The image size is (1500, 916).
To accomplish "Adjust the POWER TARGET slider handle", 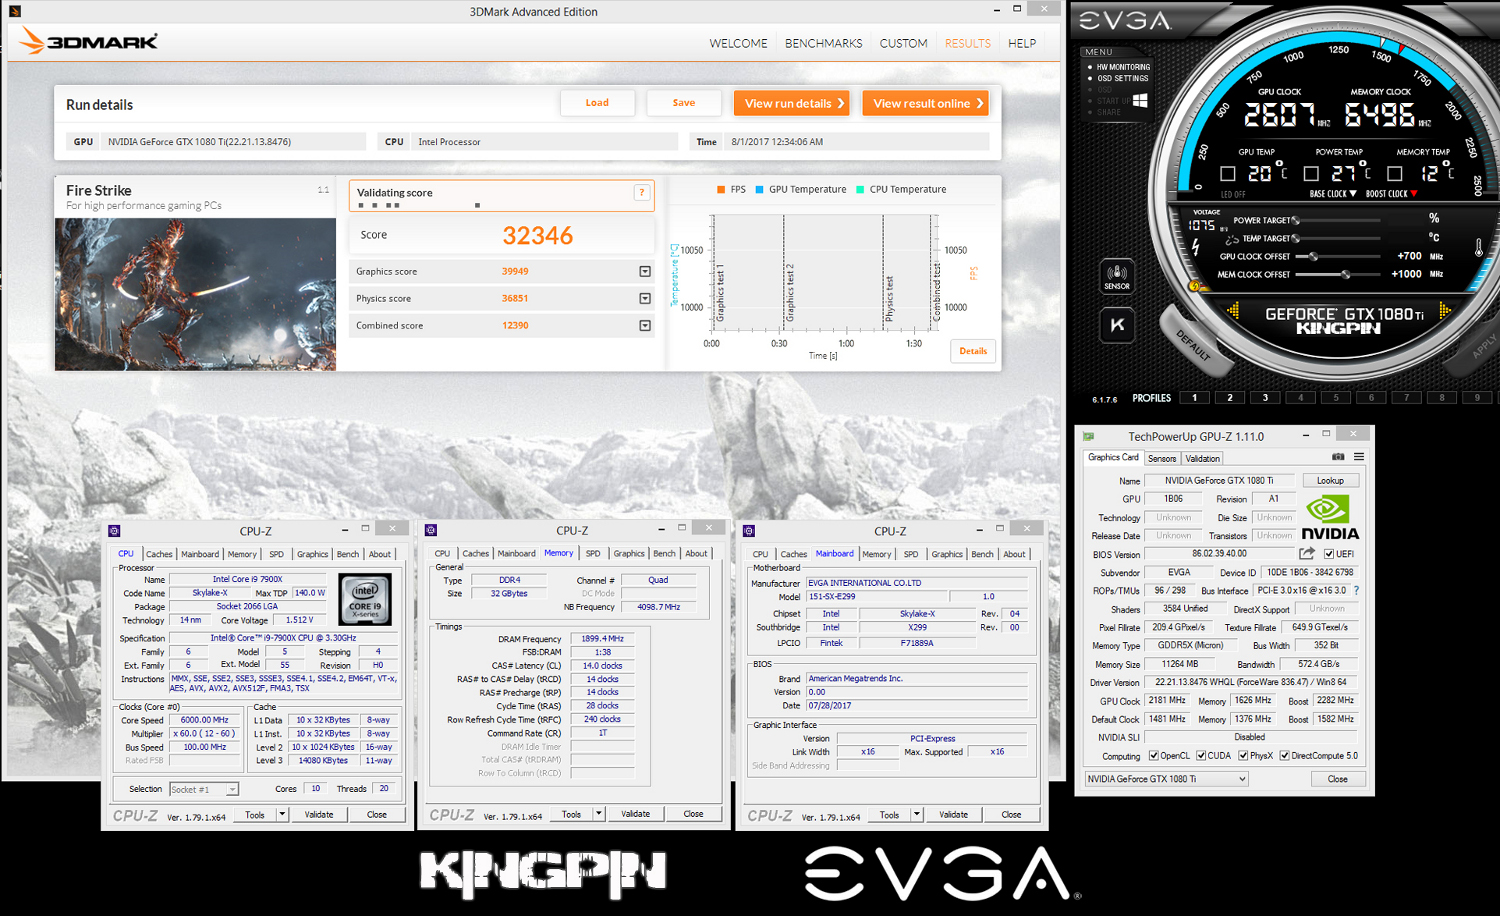I will [1296, 220].
